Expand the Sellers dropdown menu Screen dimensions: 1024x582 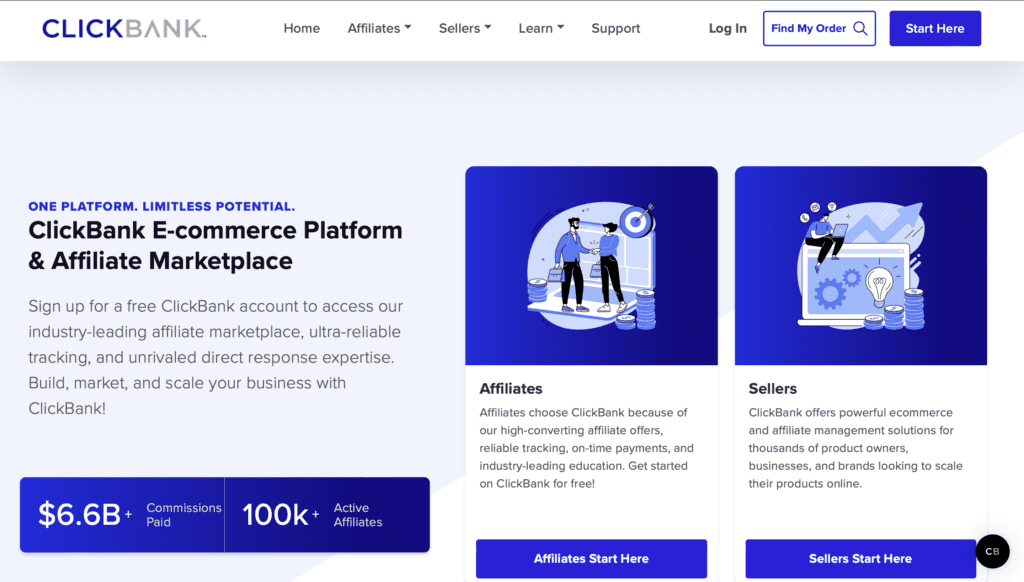click(465, 28)
